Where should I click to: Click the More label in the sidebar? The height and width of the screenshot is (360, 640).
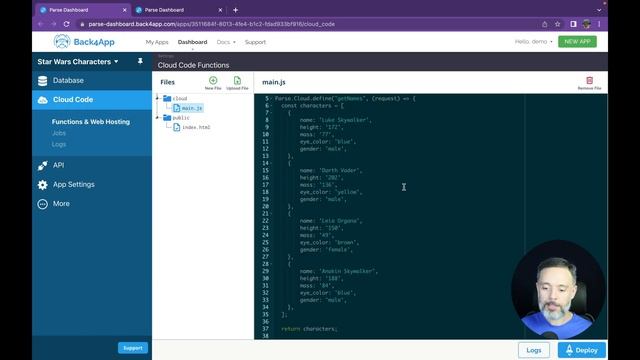coord(61,204)
